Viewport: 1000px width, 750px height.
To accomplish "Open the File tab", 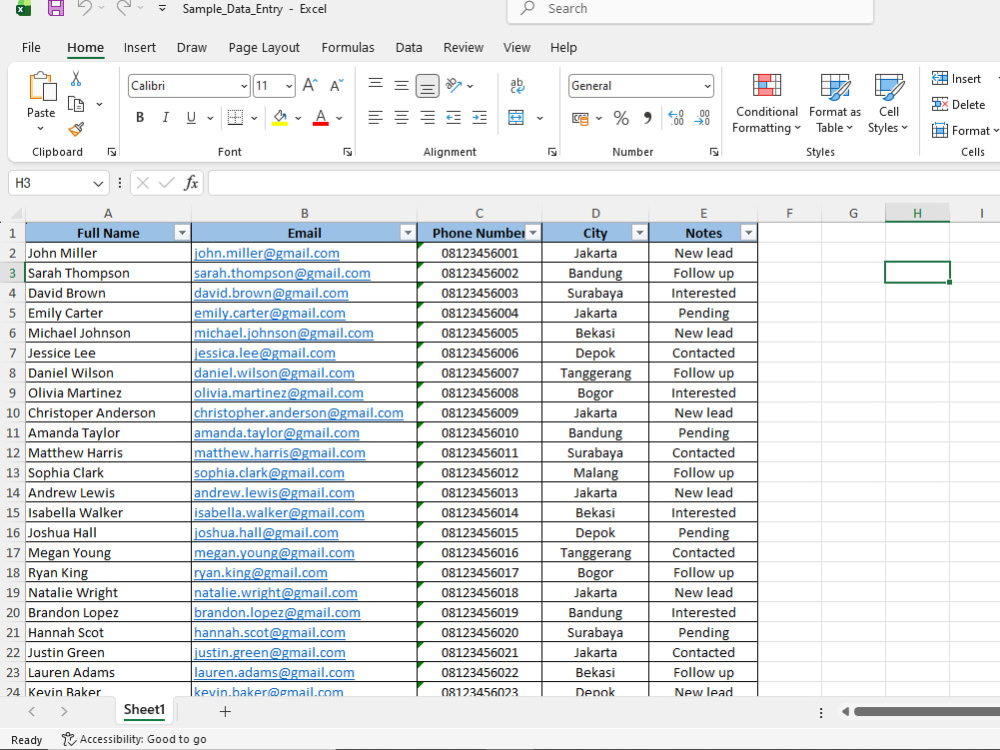I will [x=31, y=47].
